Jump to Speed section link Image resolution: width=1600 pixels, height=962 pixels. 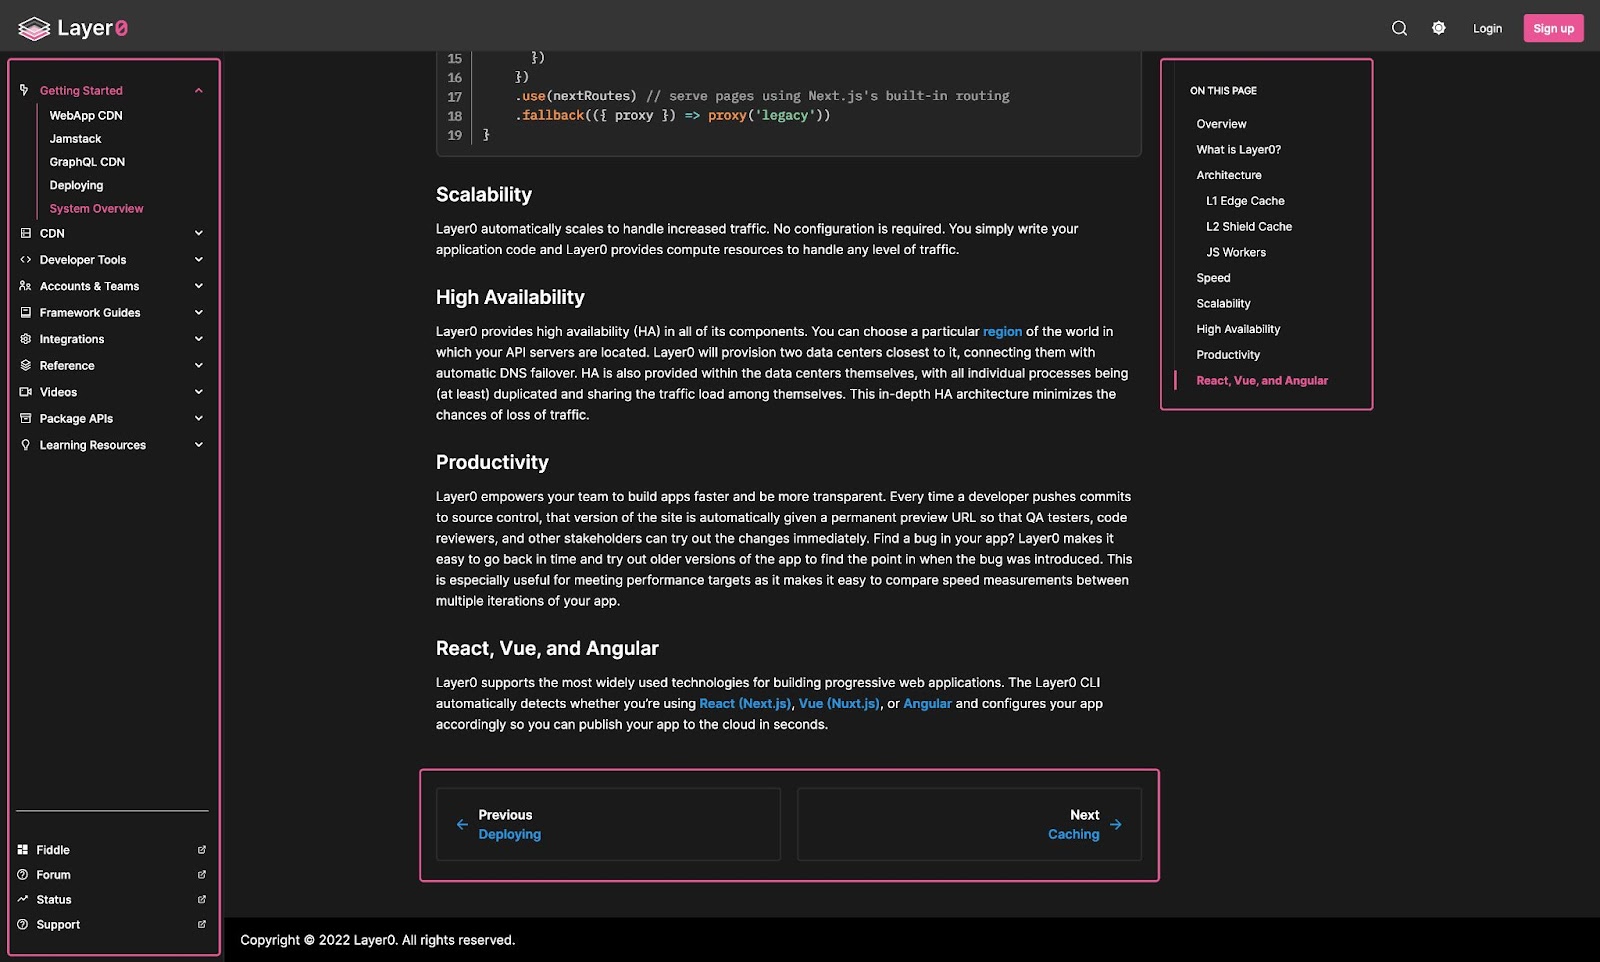coord(1213,278)
